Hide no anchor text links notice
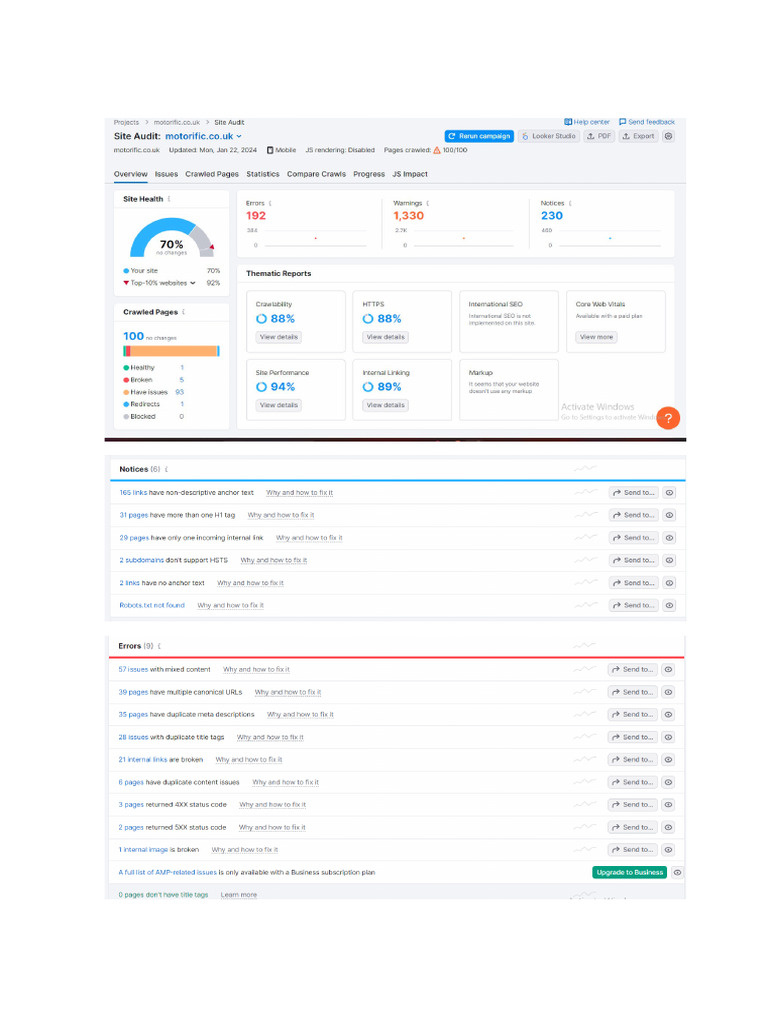768x1024 pixels. click(x=669, y=583)
